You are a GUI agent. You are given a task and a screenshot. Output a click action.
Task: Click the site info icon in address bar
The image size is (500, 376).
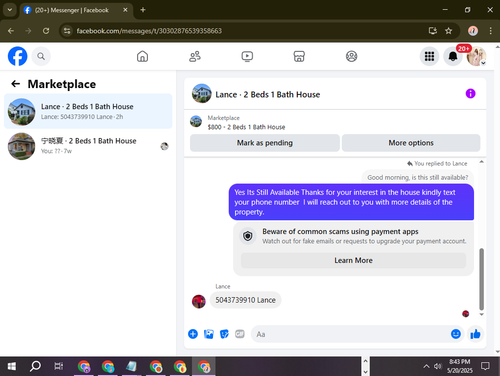(x=67, y=31)
